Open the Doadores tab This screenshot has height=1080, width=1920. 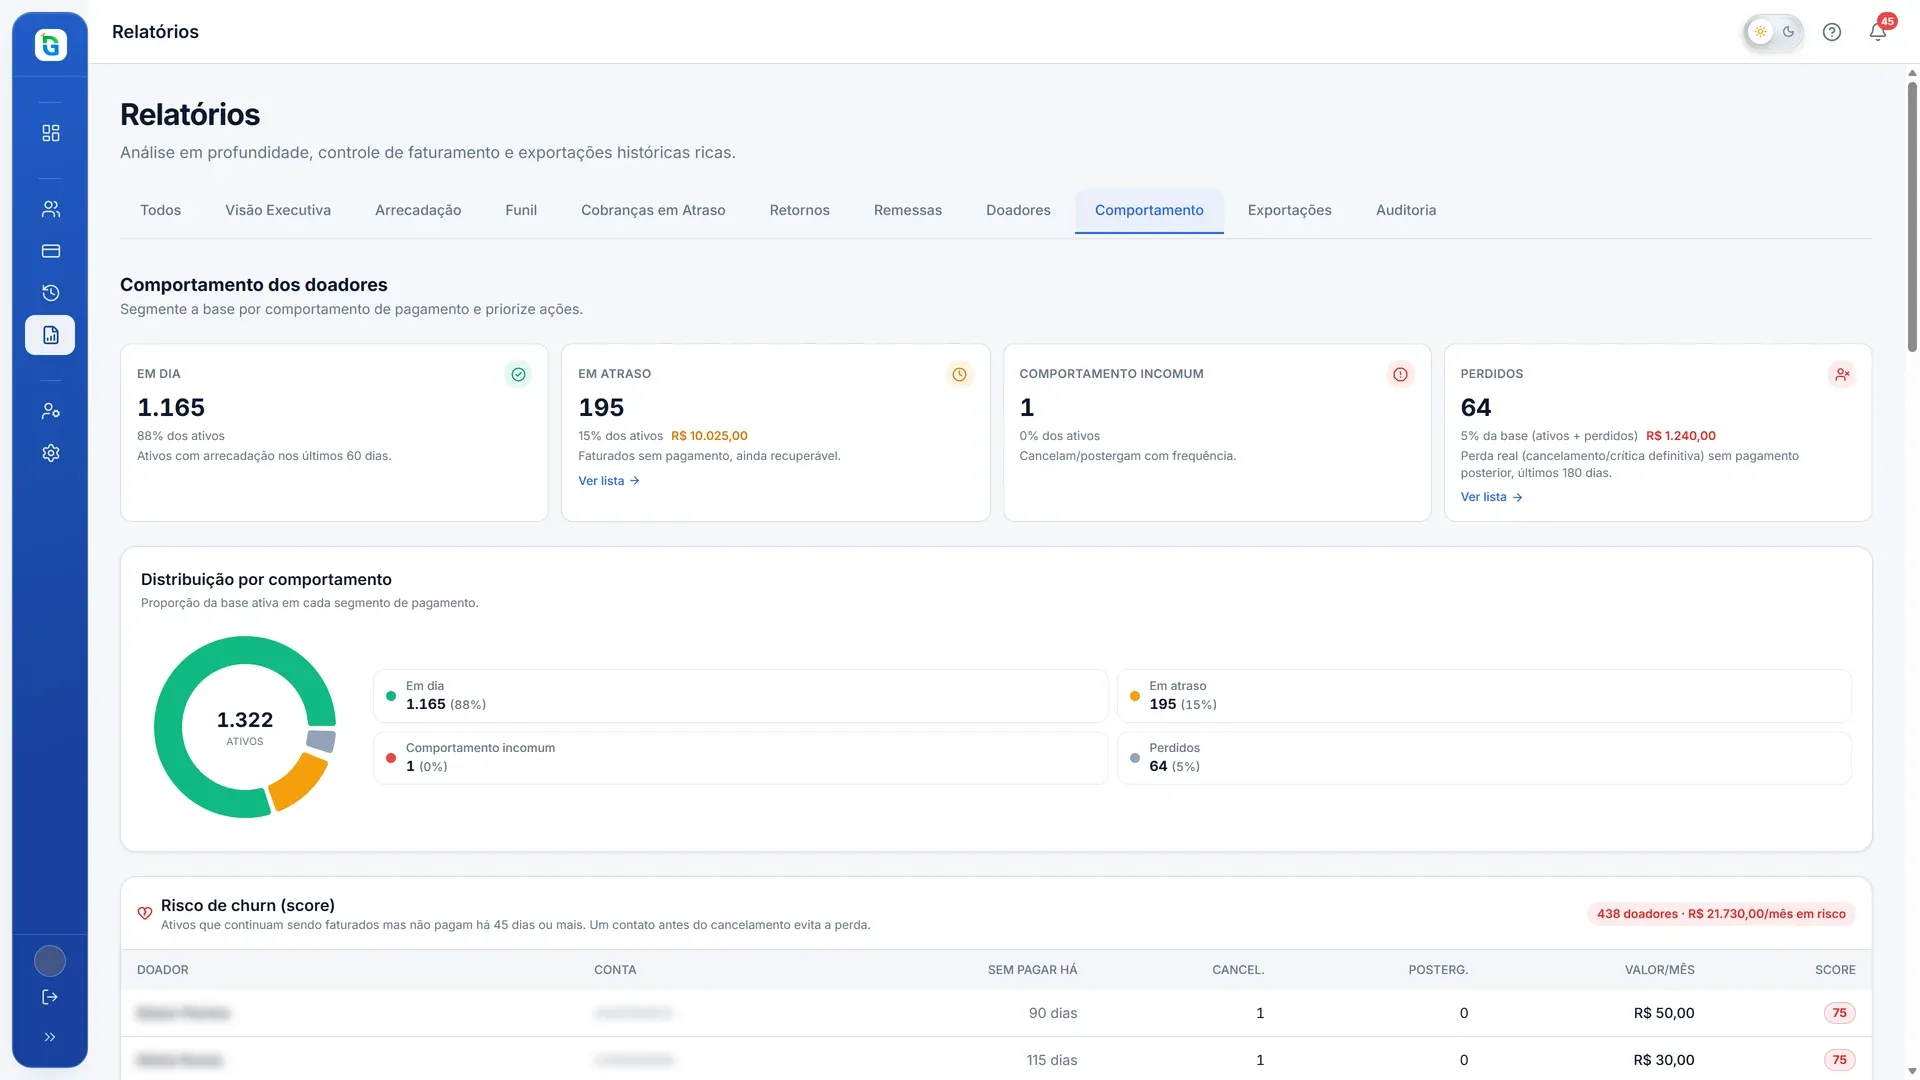1018,210
